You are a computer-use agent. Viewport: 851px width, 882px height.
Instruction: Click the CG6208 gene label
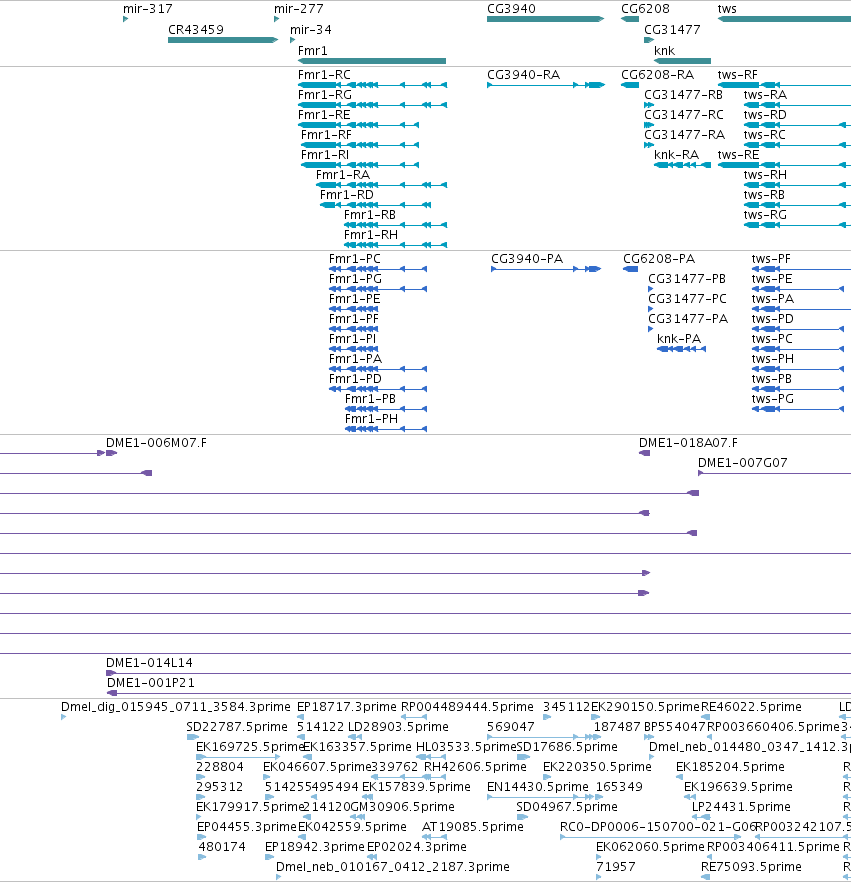point(646,8)
